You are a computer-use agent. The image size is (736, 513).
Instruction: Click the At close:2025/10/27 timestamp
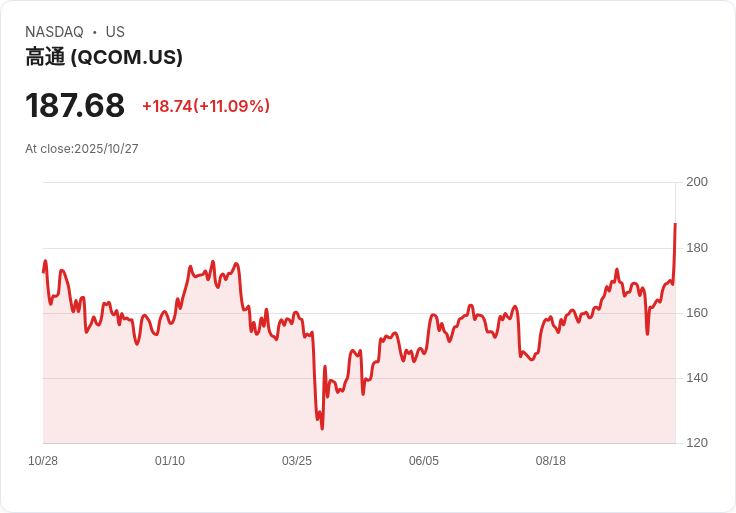(x=82, y=149)
